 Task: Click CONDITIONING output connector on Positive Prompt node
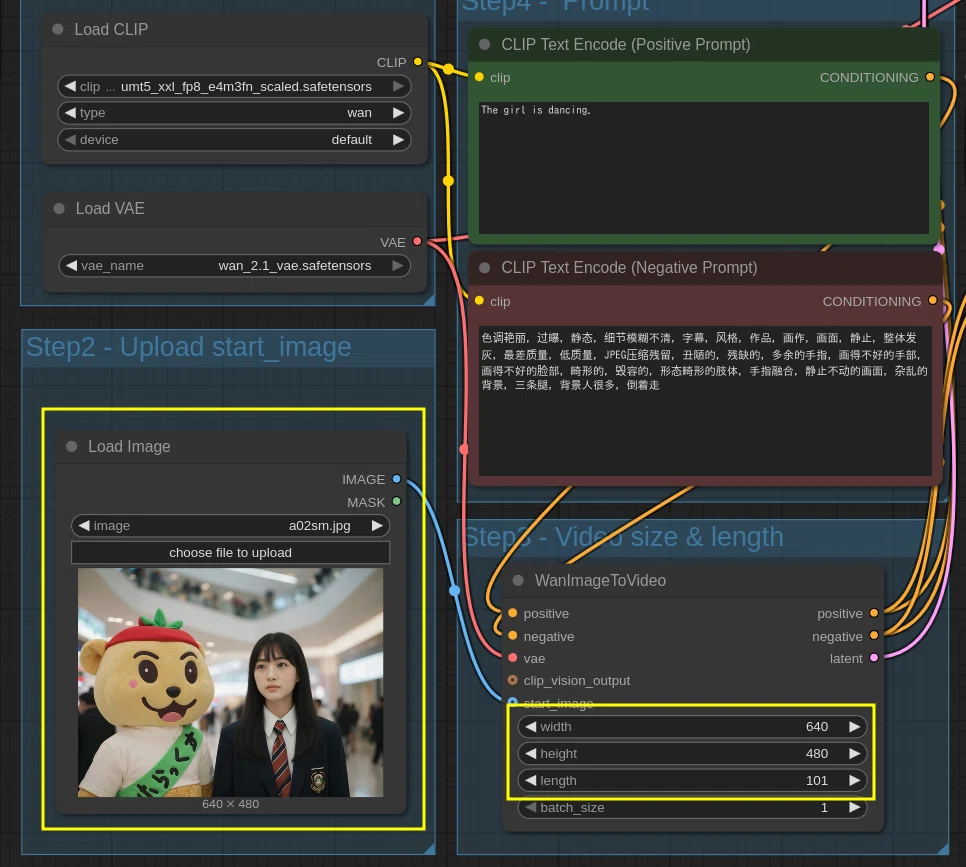[x=930, y=77]
